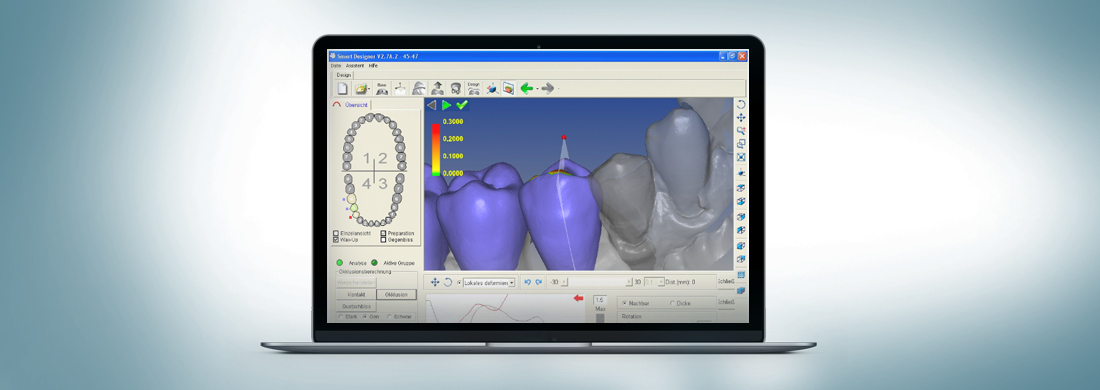The image size is (1100, 390).
Task: Click the green checkmark confirm icon
Action: coord(462,105)
